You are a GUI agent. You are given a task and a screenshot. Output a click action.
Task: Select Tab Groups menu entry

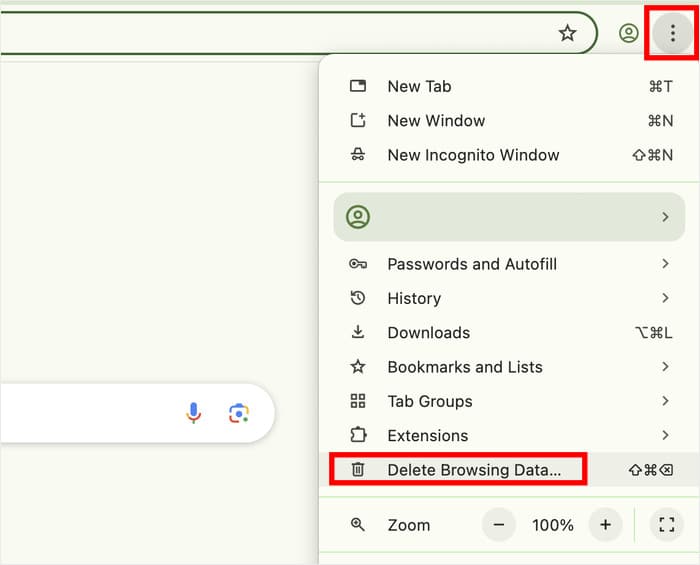pos(509,401)
